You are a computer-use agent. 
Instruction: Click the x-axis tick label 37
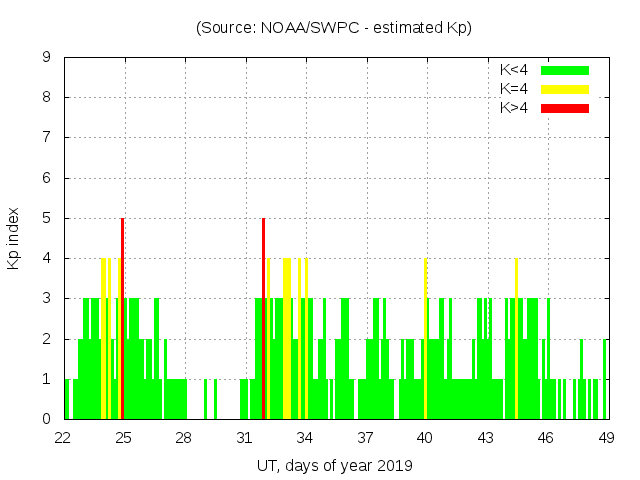click(x=365, y=437)
